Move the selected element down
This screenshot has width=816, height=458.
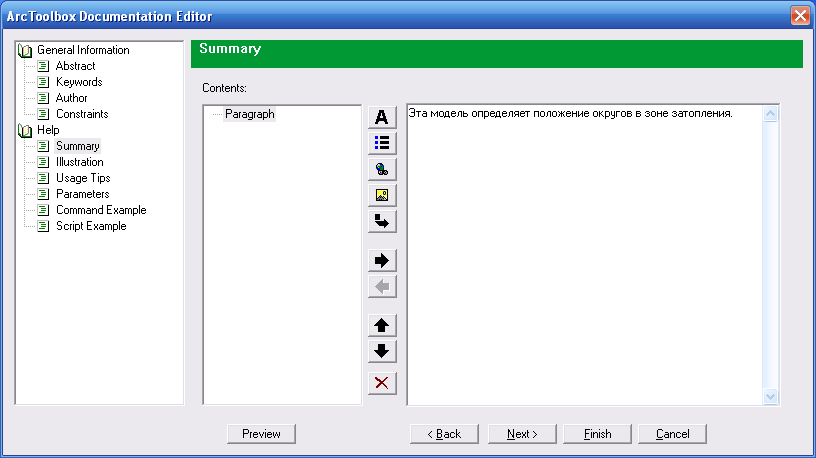click(382, 351)
